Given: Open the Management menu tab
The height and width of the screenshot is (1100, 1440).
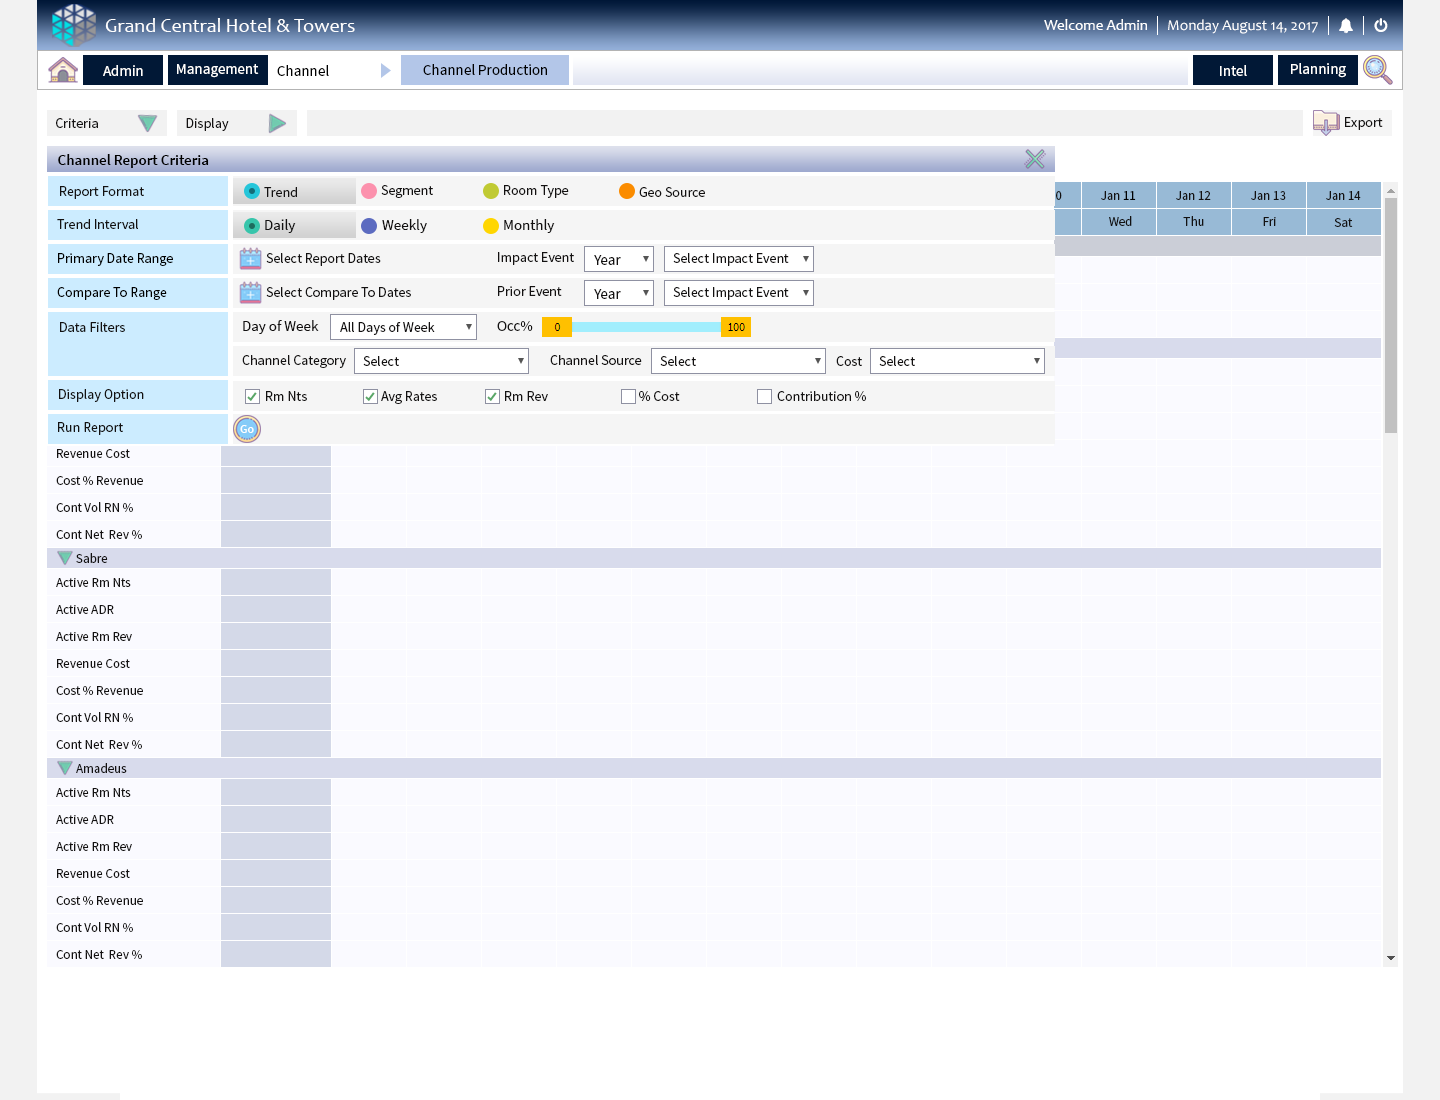Looking at the screenshot, I should pos(217,70).
